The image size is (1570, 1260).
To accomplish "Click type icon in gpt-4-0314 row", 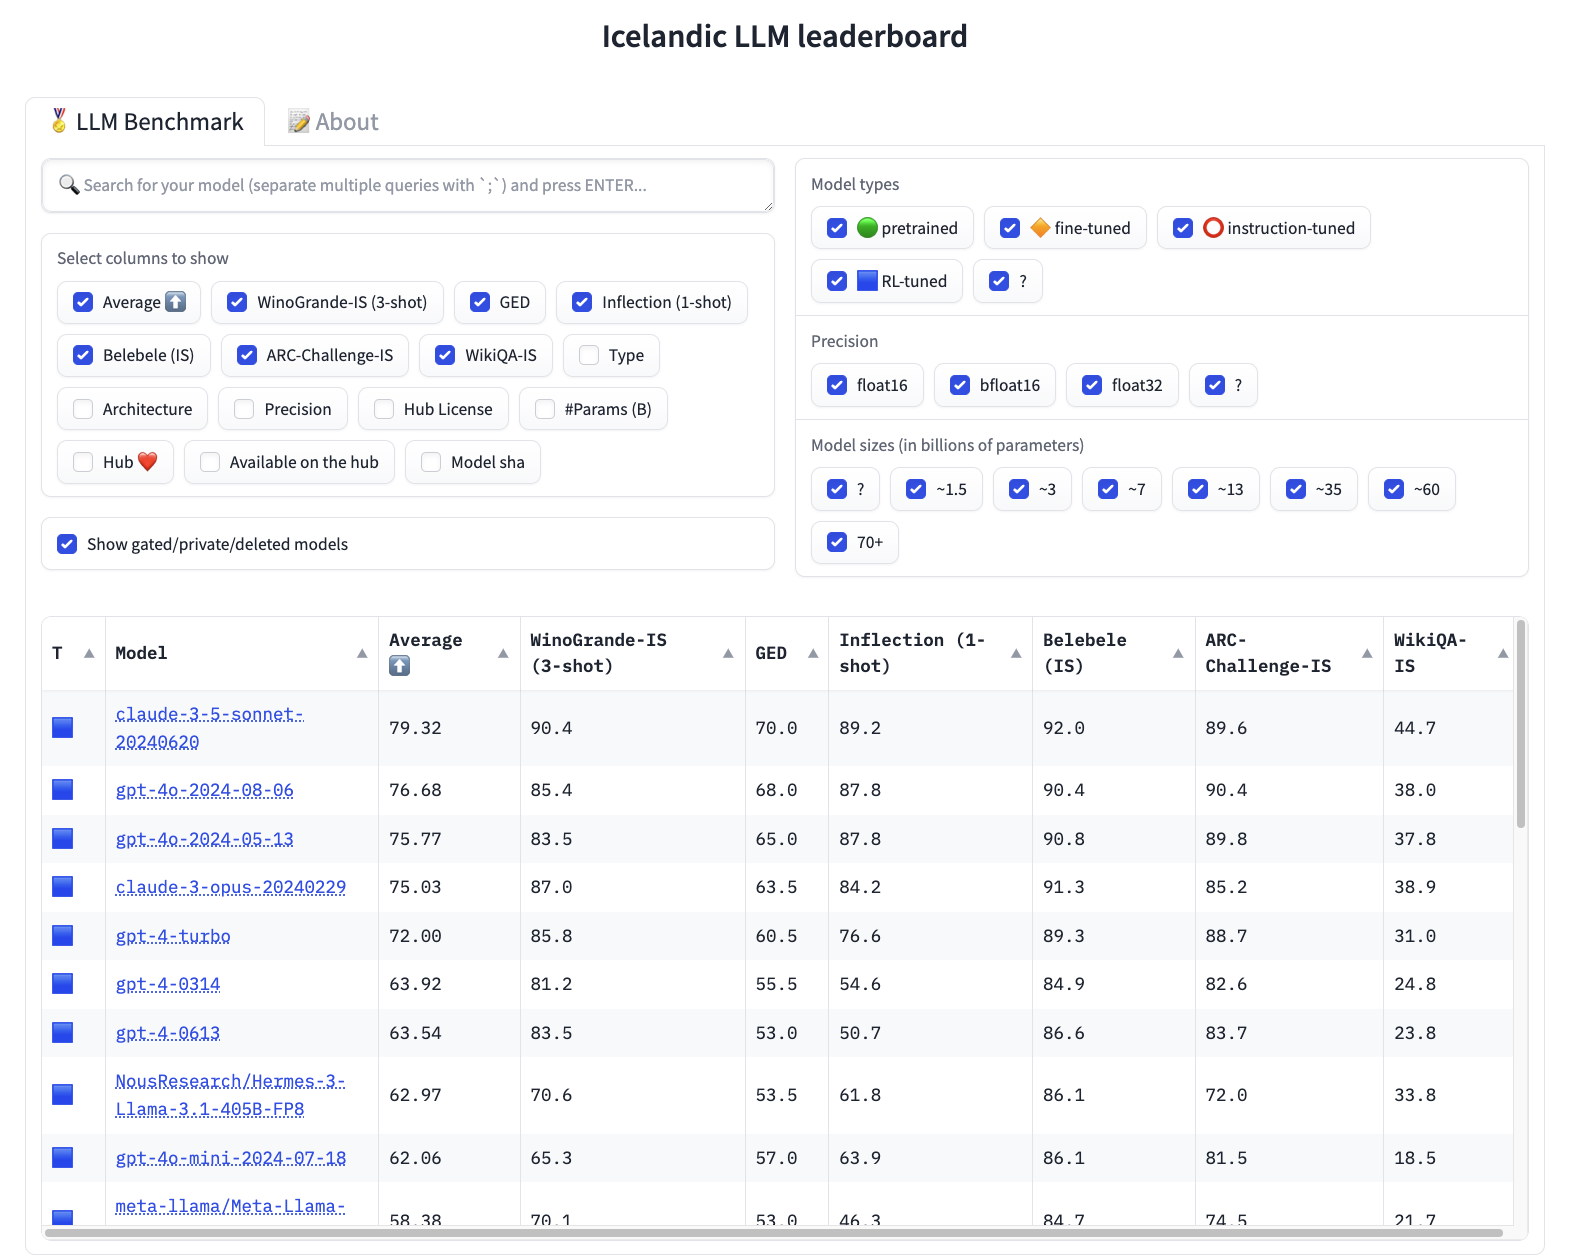I will (x=62, y=983).
